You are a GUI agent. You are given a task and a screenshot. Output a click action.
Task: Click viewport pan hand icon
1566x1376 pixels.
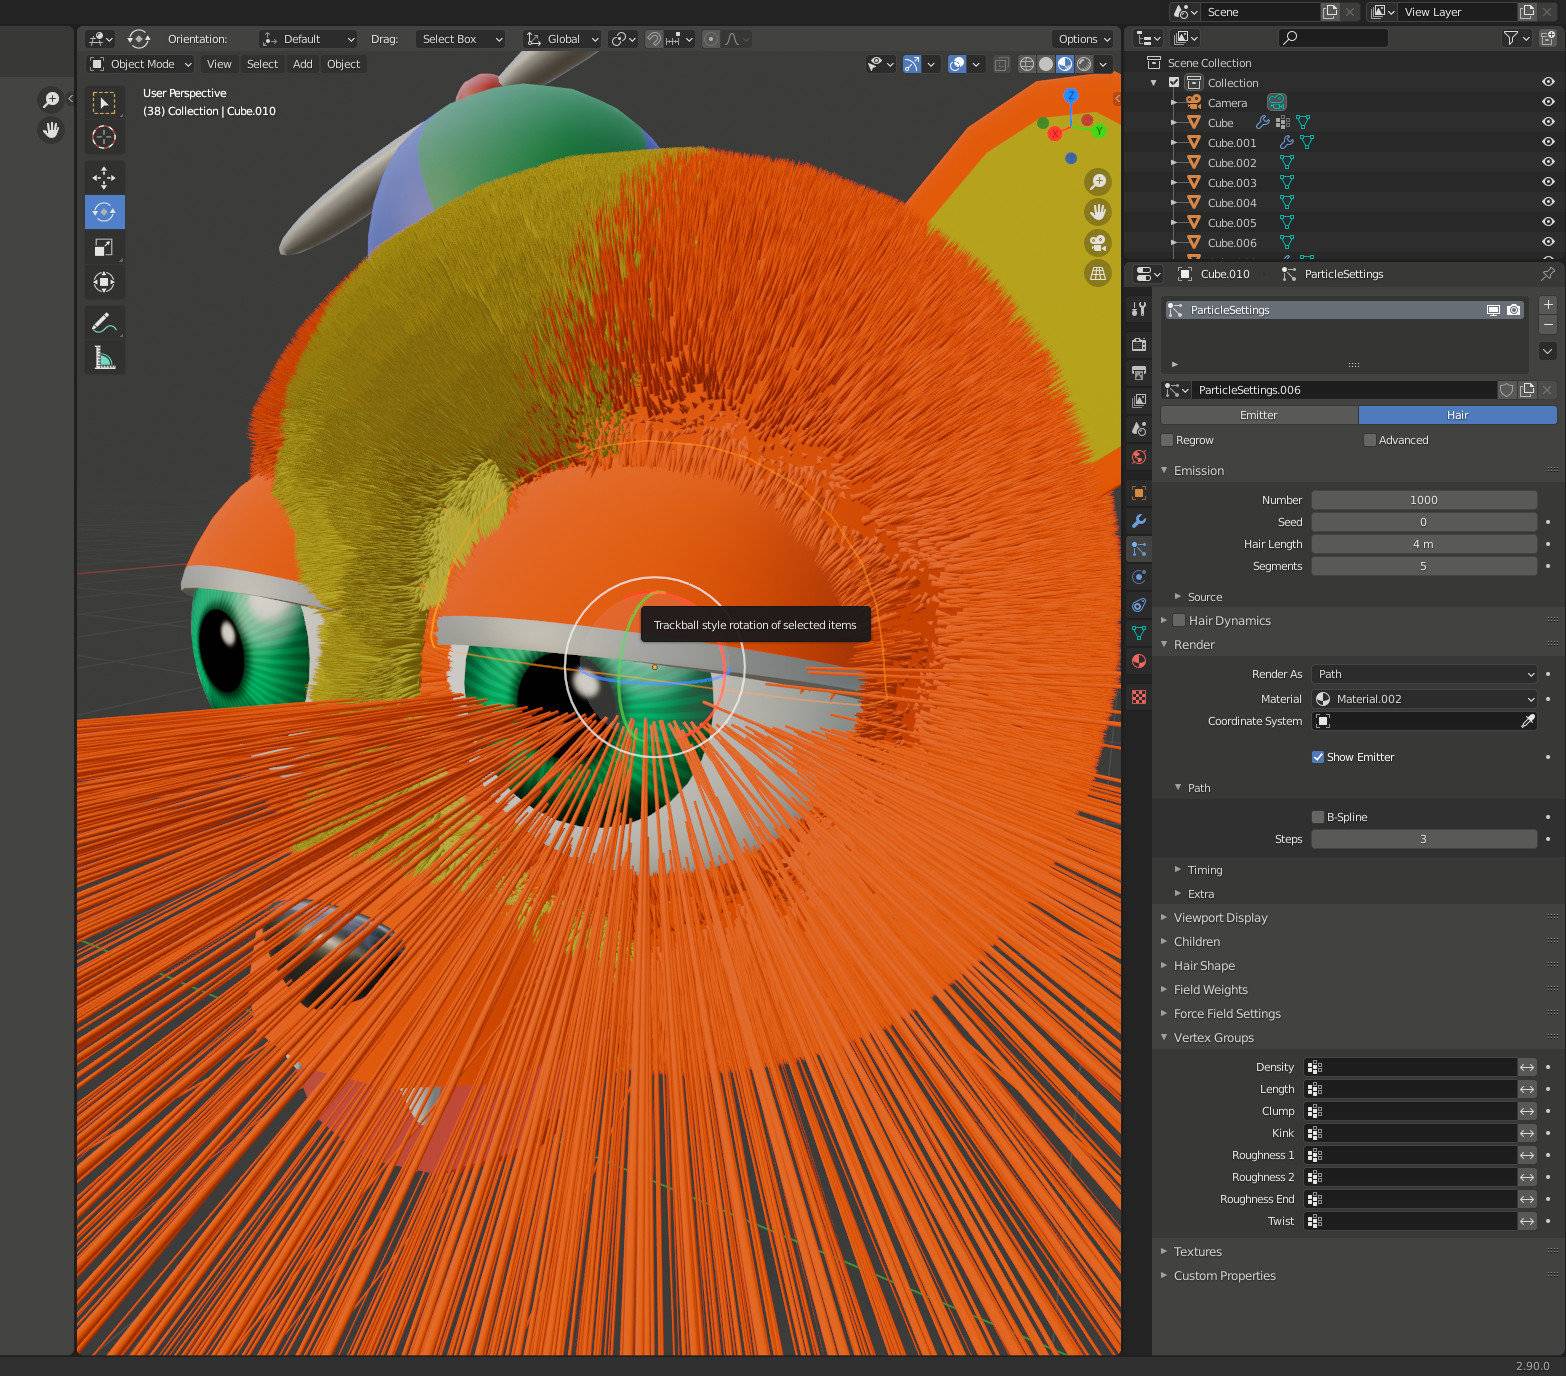pyautogui.click(x=1098, y=212)
